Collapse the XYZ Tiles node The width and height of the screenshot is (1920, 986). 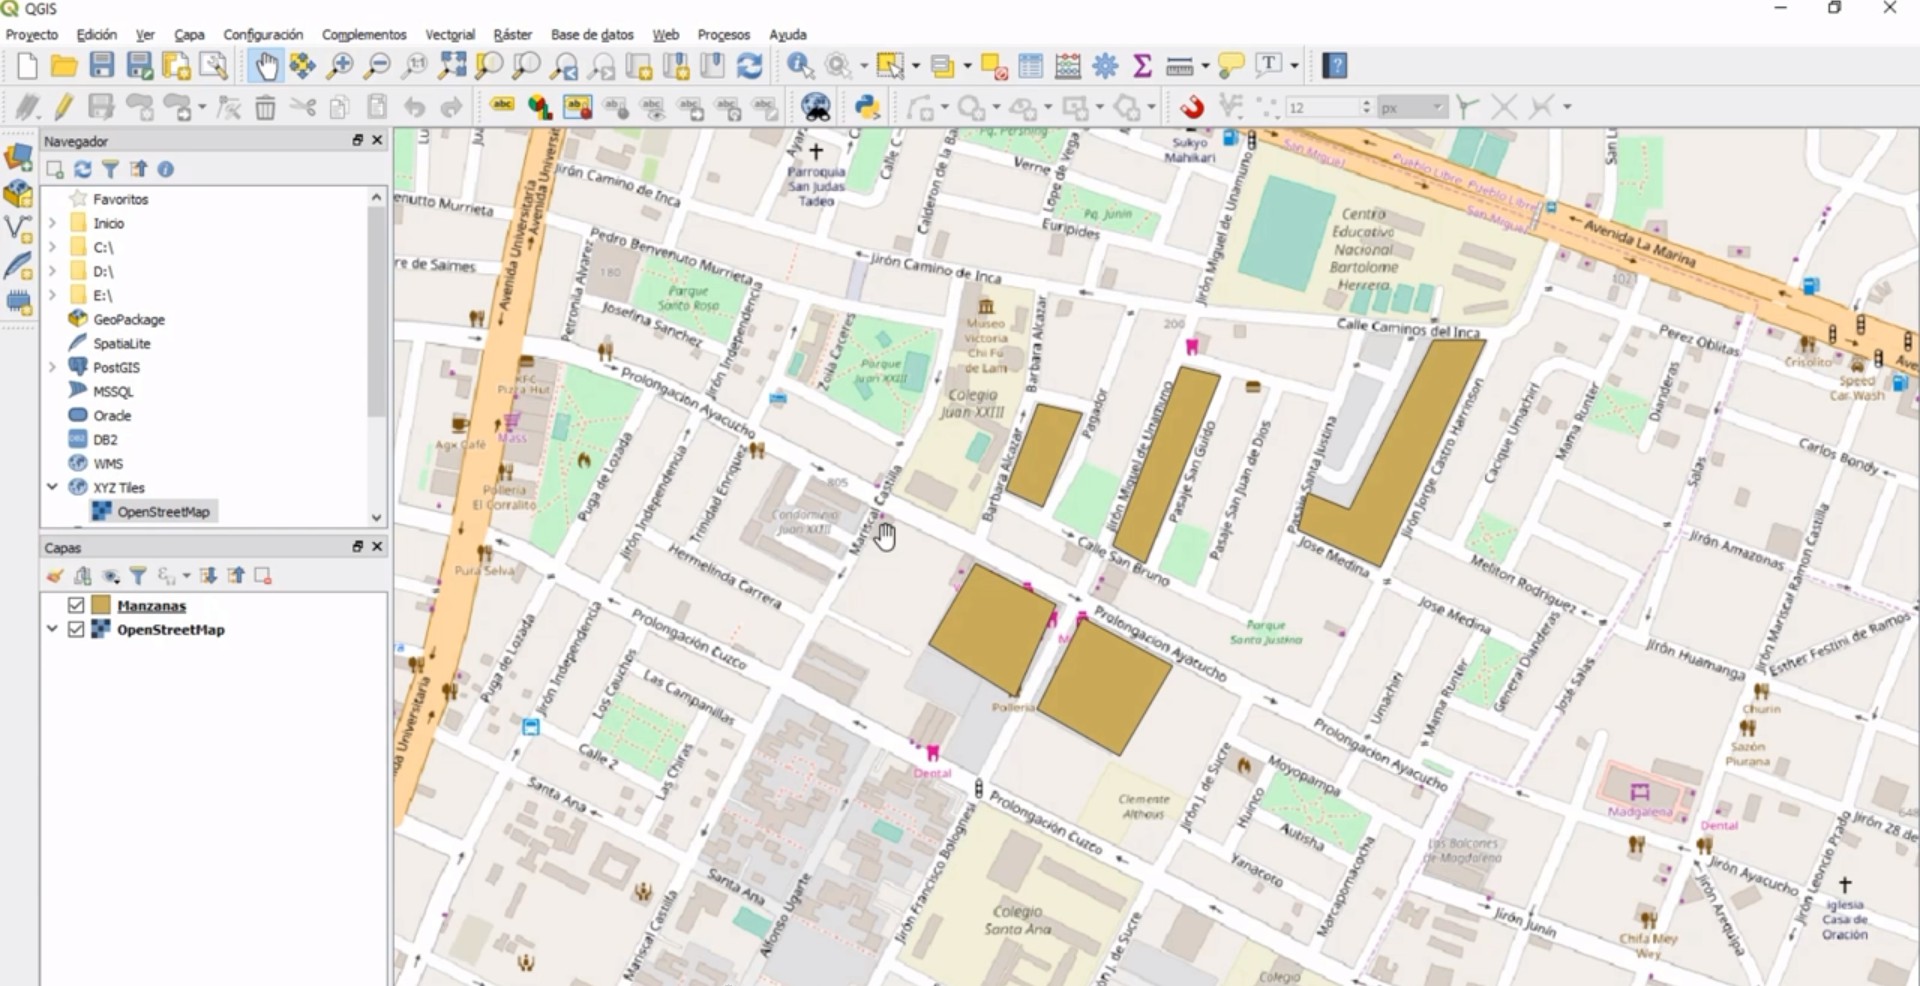52,487
